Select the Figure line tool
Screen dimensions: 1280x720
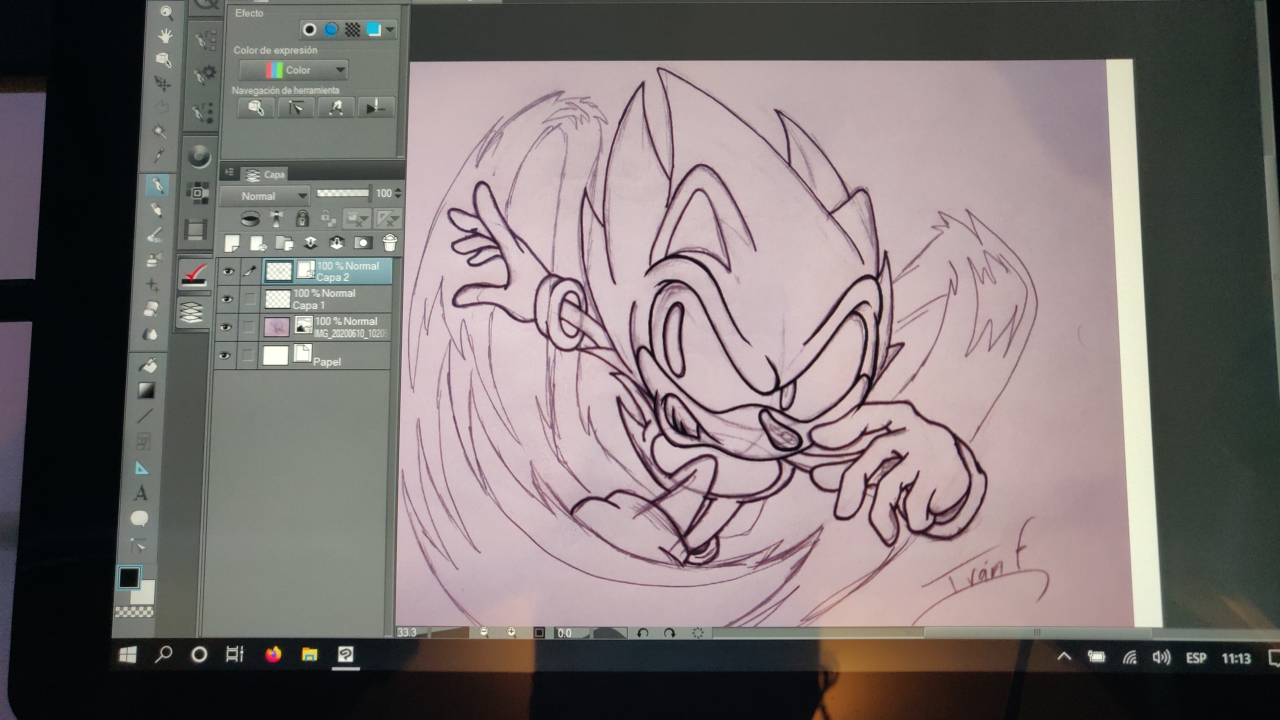point(146,415)
